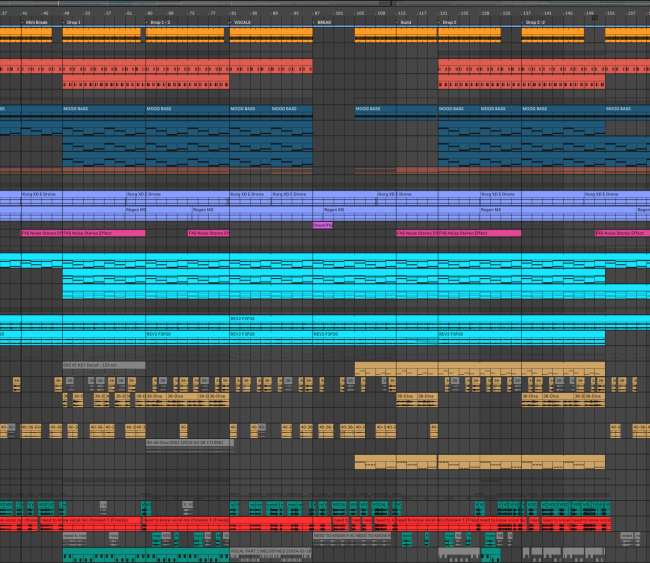Jump to the Mini Break locator
This screenshot has width=650, height=563.
(x=36, y=21)
